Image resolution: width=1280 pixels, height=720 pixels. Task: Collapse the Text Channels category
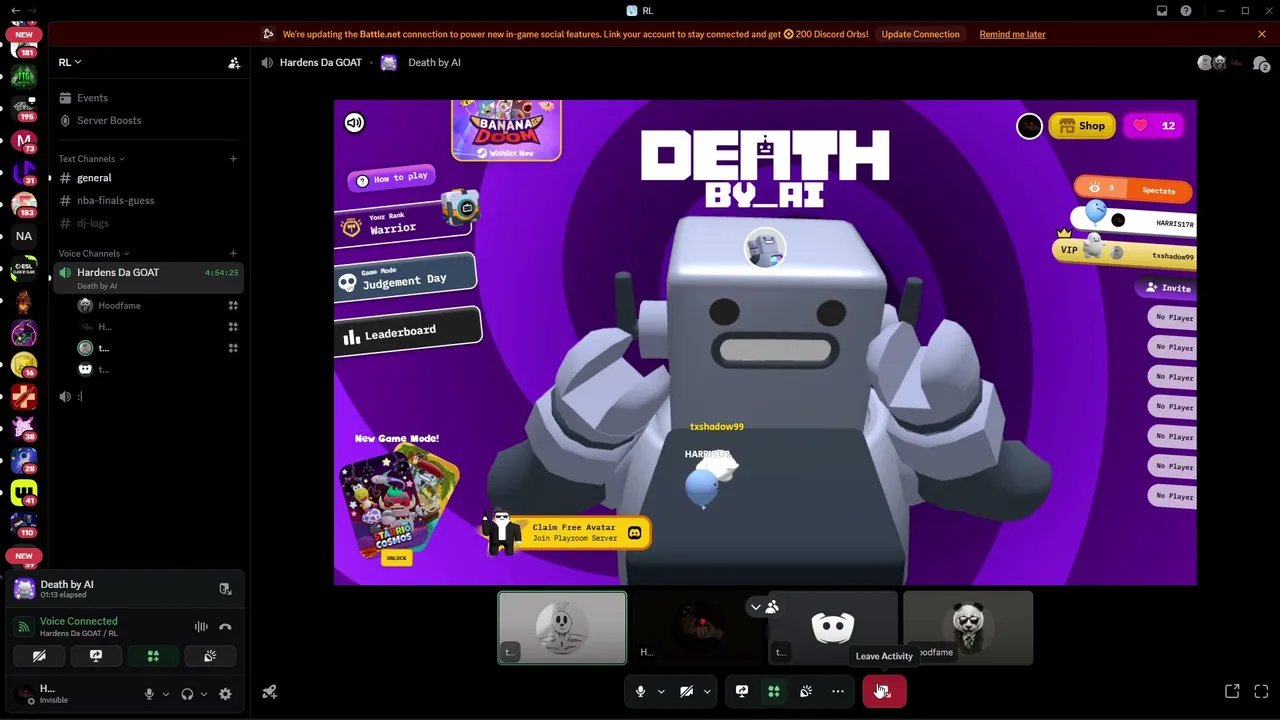(91, 159)
